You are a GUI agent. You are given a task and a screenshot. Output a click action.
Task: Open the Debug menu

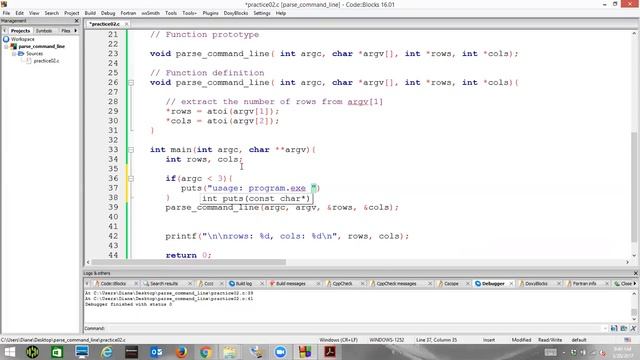pos(108,13)
